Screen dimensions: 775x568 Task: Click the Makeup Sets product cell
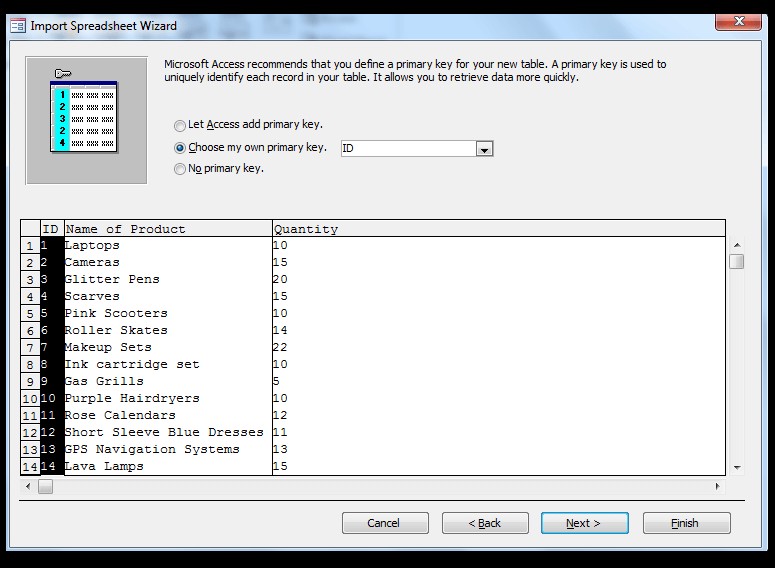168,348
